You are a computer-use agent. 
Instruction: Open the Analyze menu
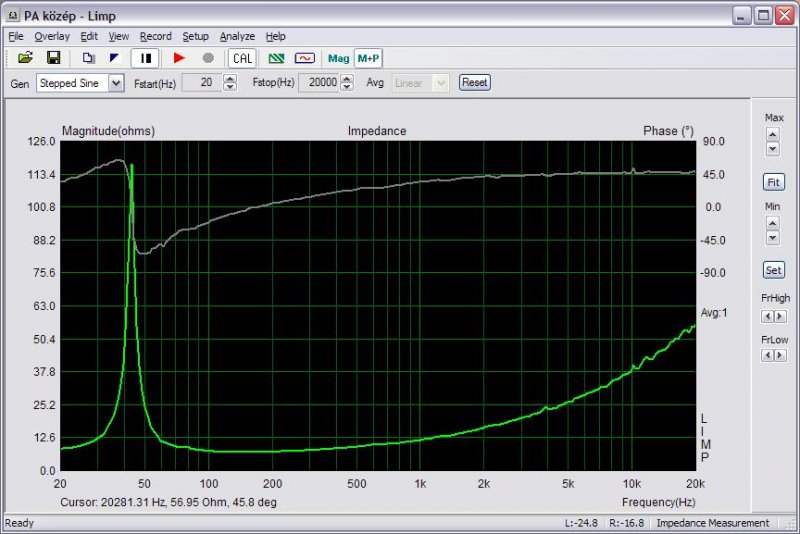(x=237, y=36)
